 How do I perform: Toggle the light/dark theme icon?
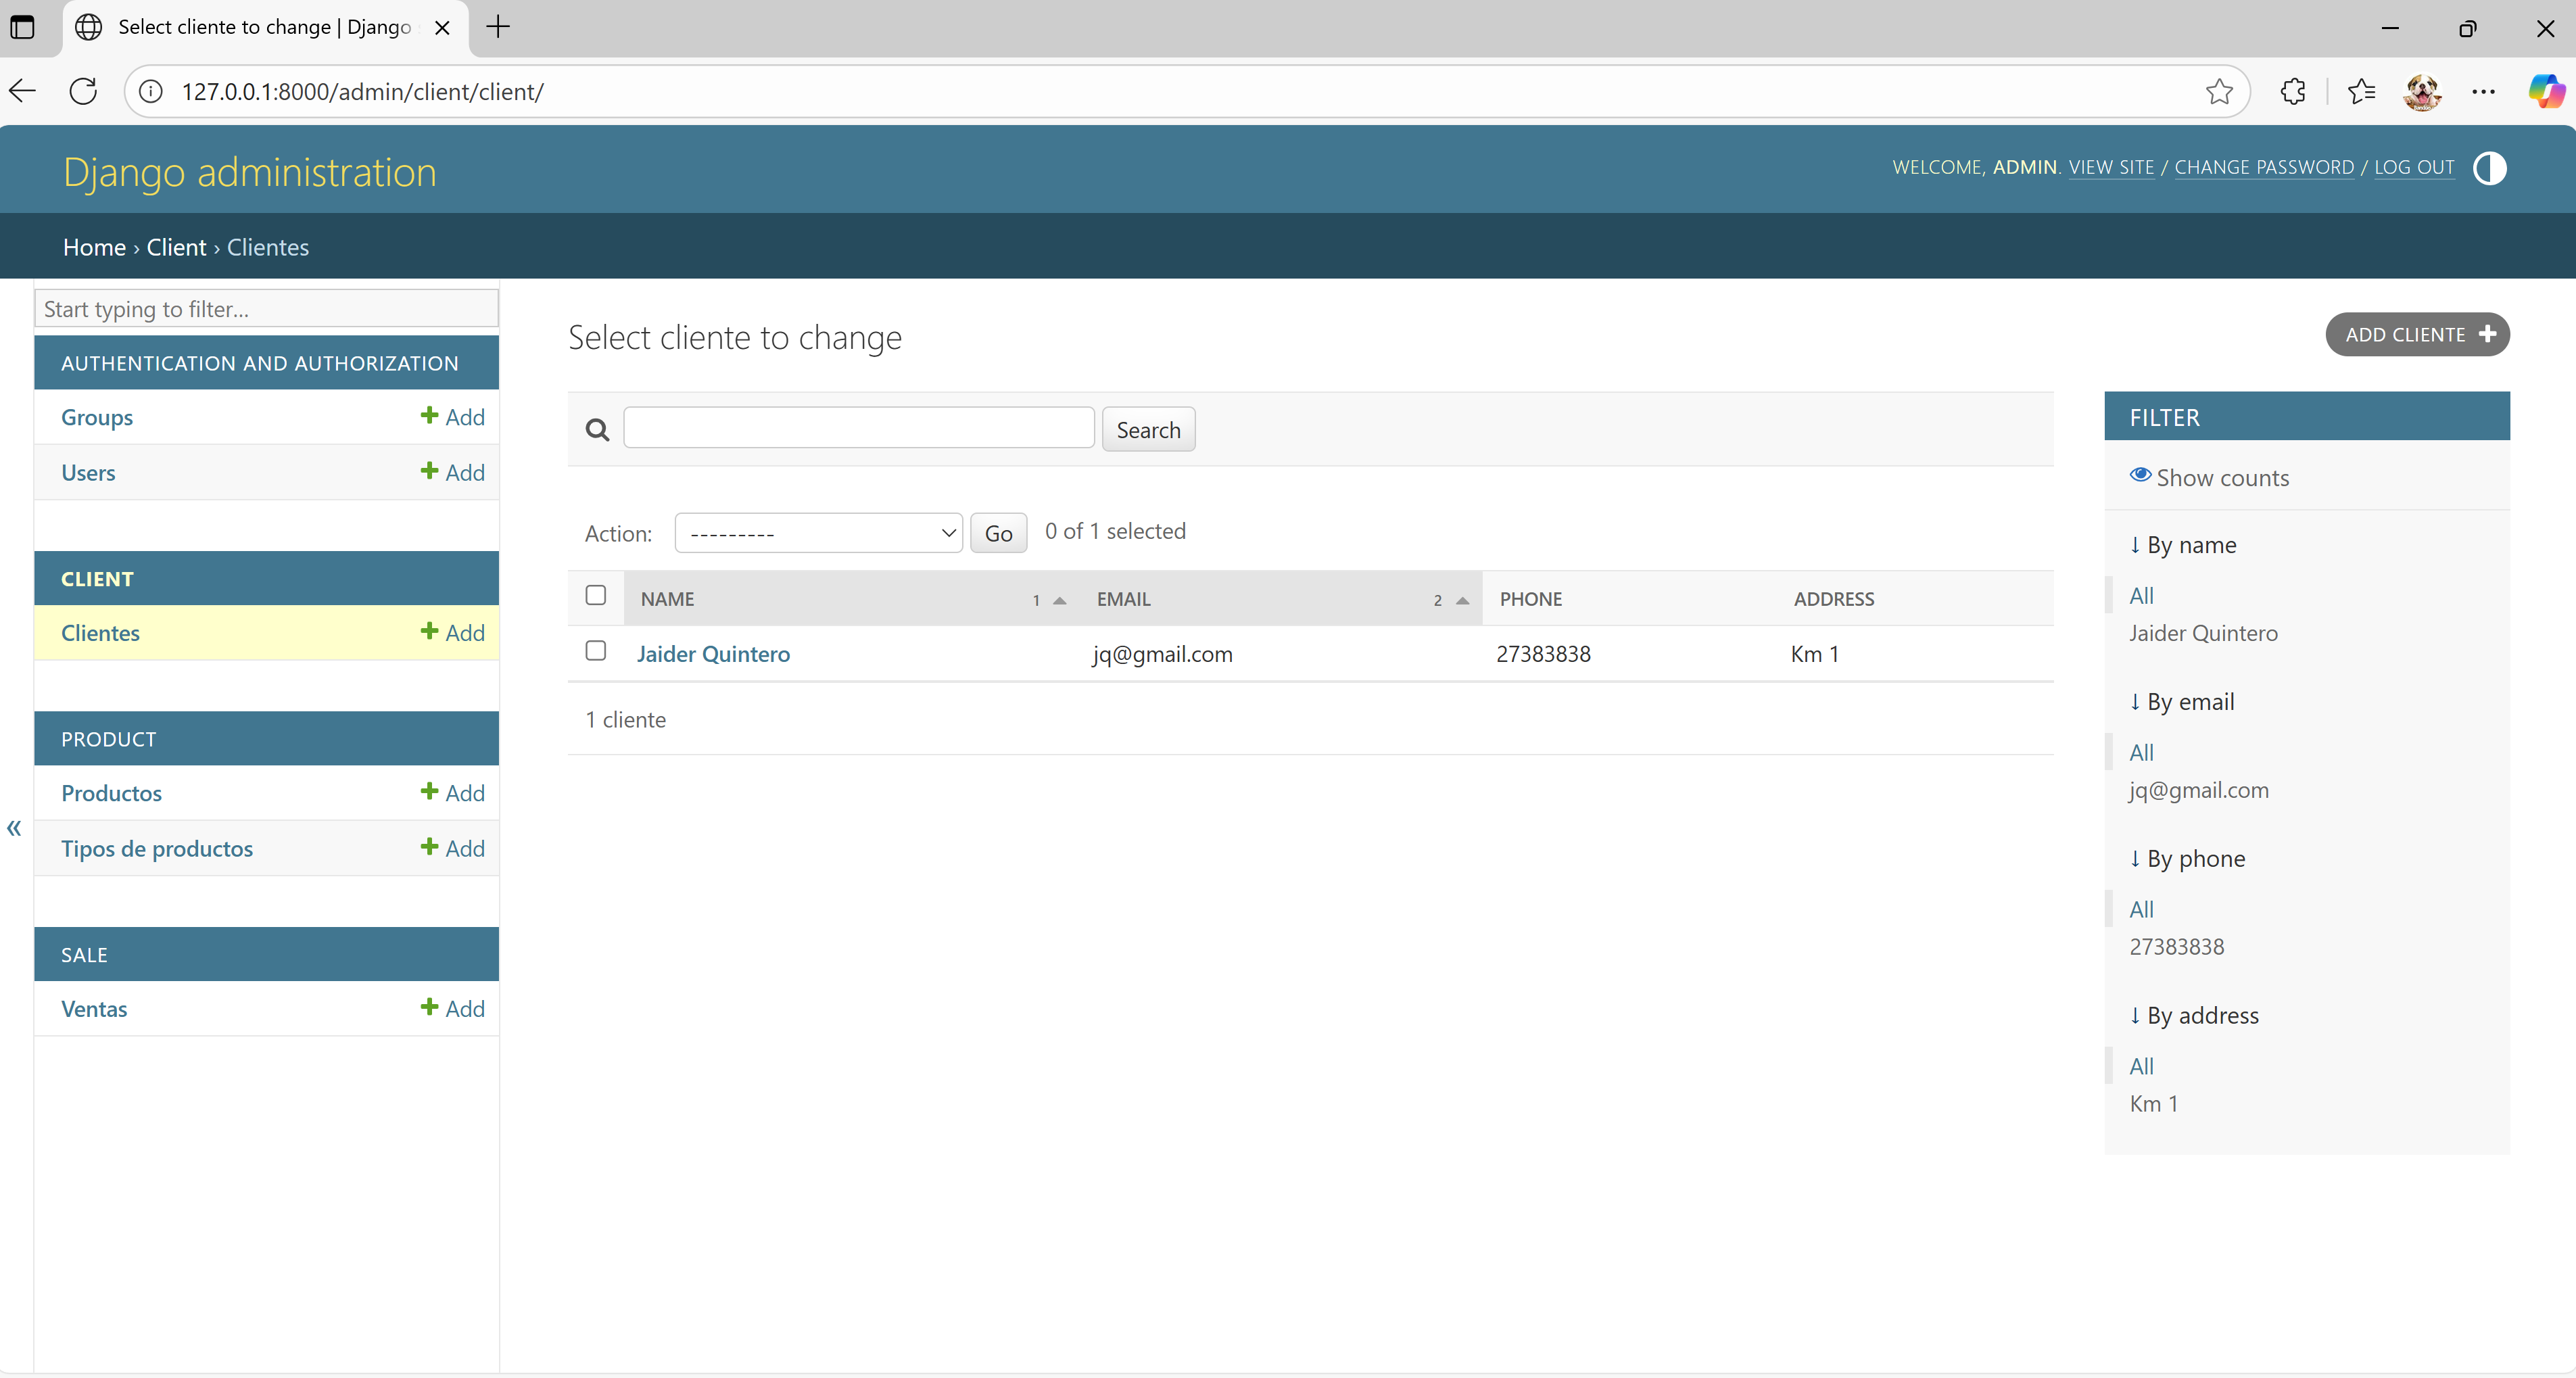point(2489,168)
